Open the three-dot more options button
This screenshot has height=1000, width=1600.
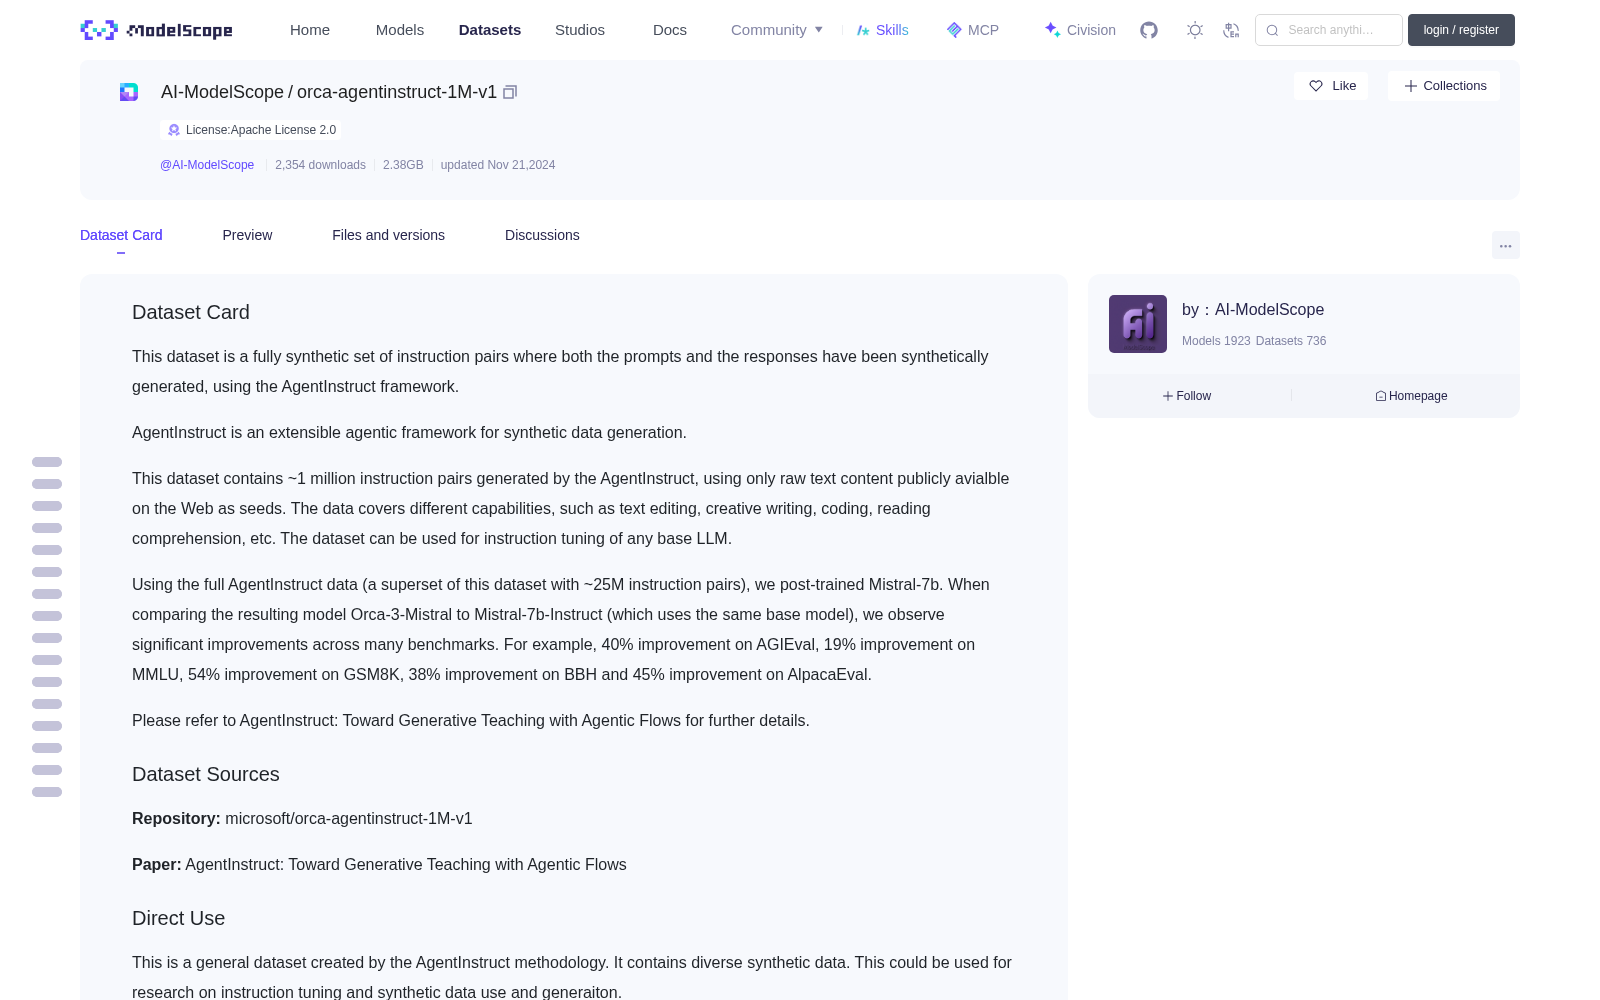pyautogui.click(x=1505, y=245)
